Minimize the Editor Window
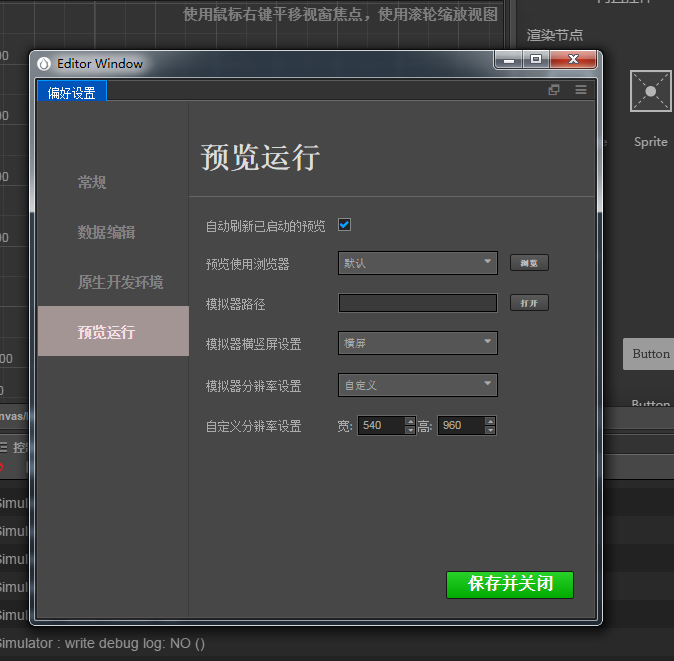 [x=509, y=60]
